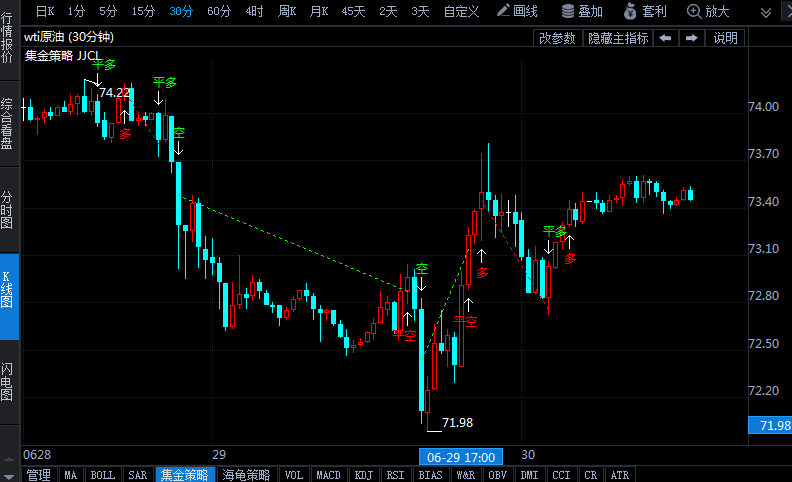792x482 pixels.
Task: Select the 日K daily chart period
Action: pos(45,11)
